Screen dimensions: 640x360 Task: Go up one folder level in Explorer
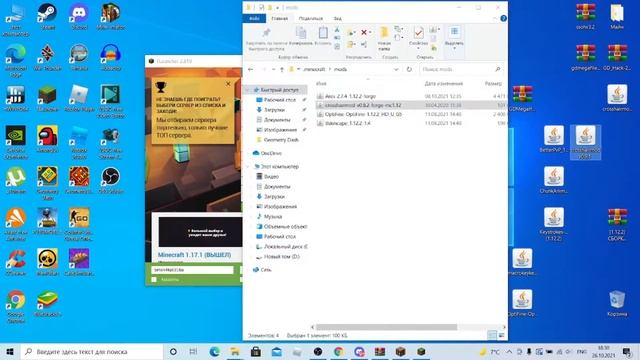pyautogui.click(x=282, y=69)
